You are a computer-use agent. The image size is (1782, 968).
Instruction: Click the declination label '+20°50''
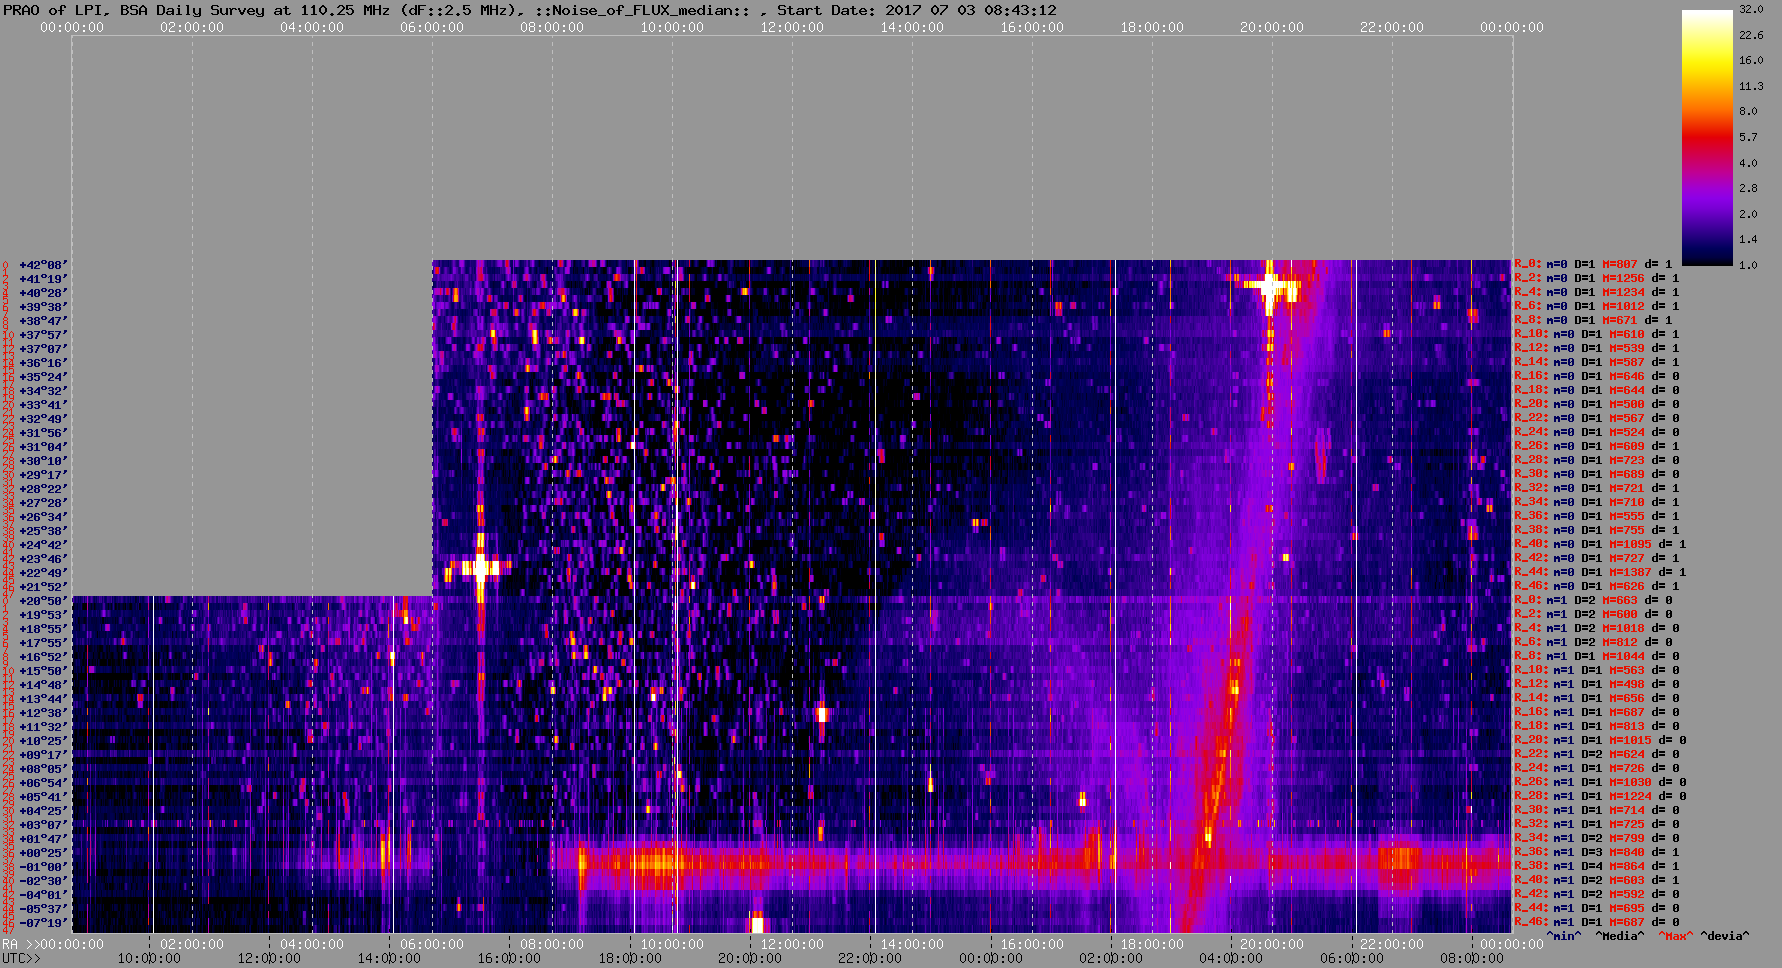[x=43, y=601]
